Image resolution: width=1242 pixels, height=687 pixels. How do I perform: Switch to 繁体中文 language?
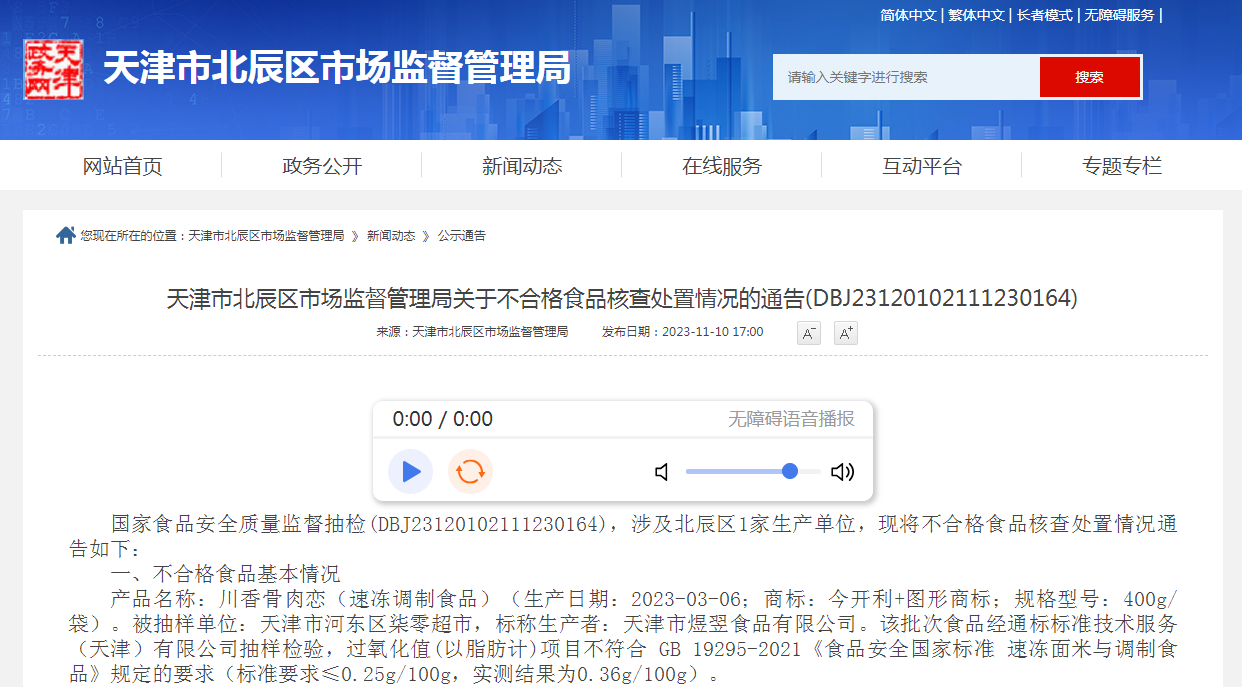pyautogui.click(x=976, y=15)
